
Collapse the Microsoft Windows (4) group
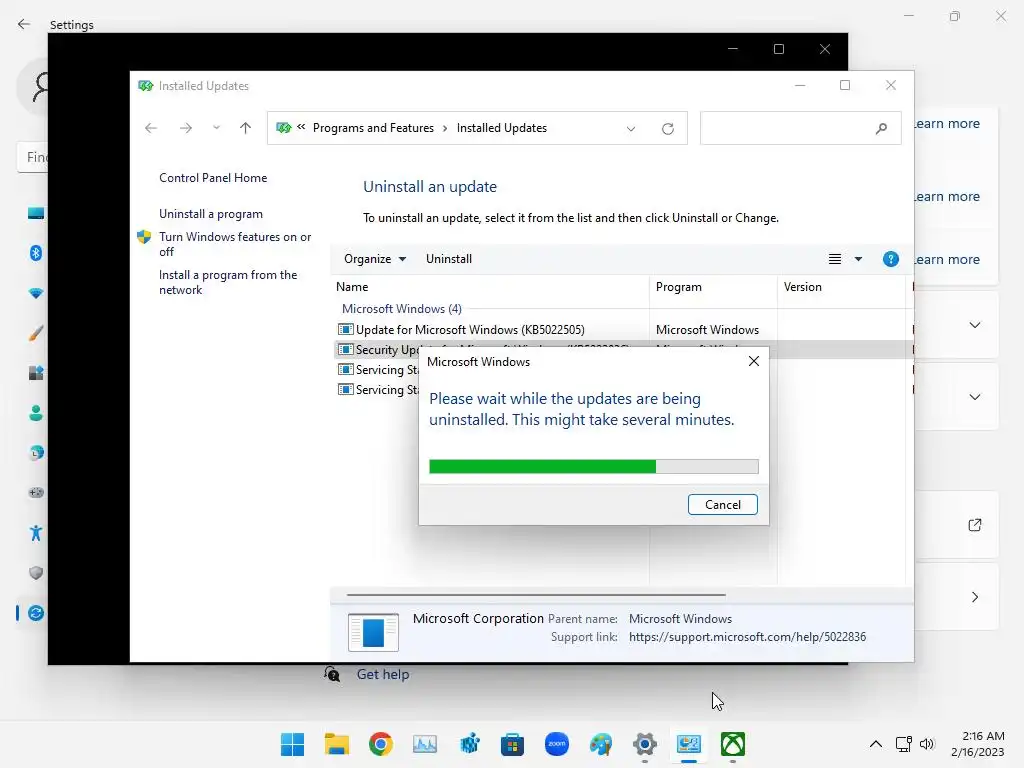[402, 308]
